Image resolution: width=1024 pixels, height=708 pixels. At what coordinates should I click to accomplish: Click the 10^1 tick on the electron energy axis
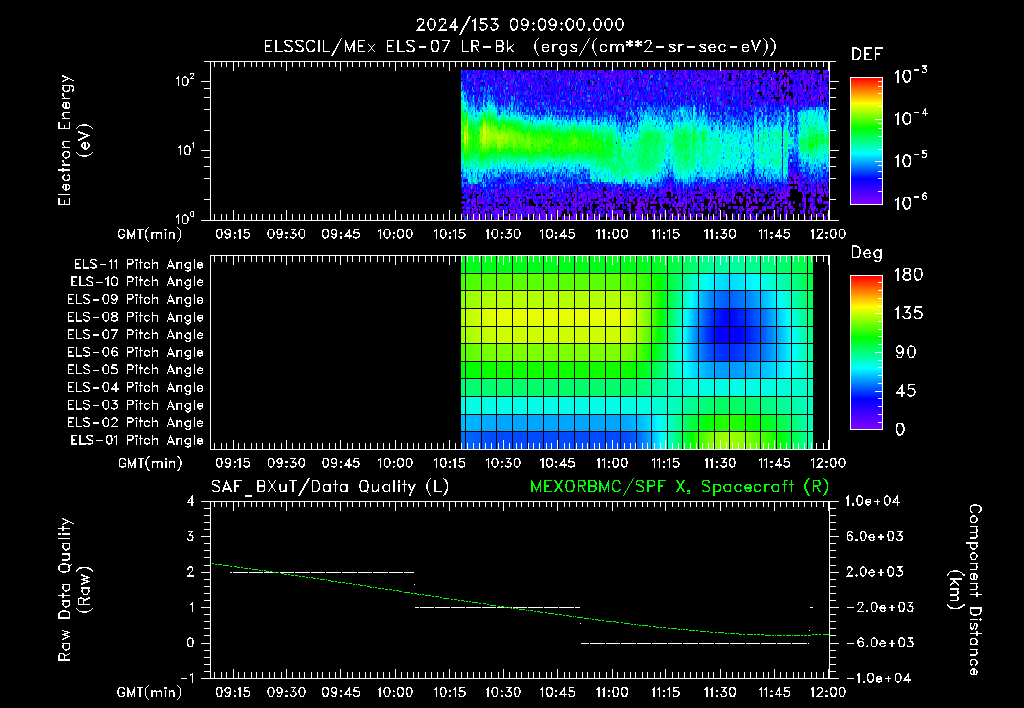coord(186,150)
